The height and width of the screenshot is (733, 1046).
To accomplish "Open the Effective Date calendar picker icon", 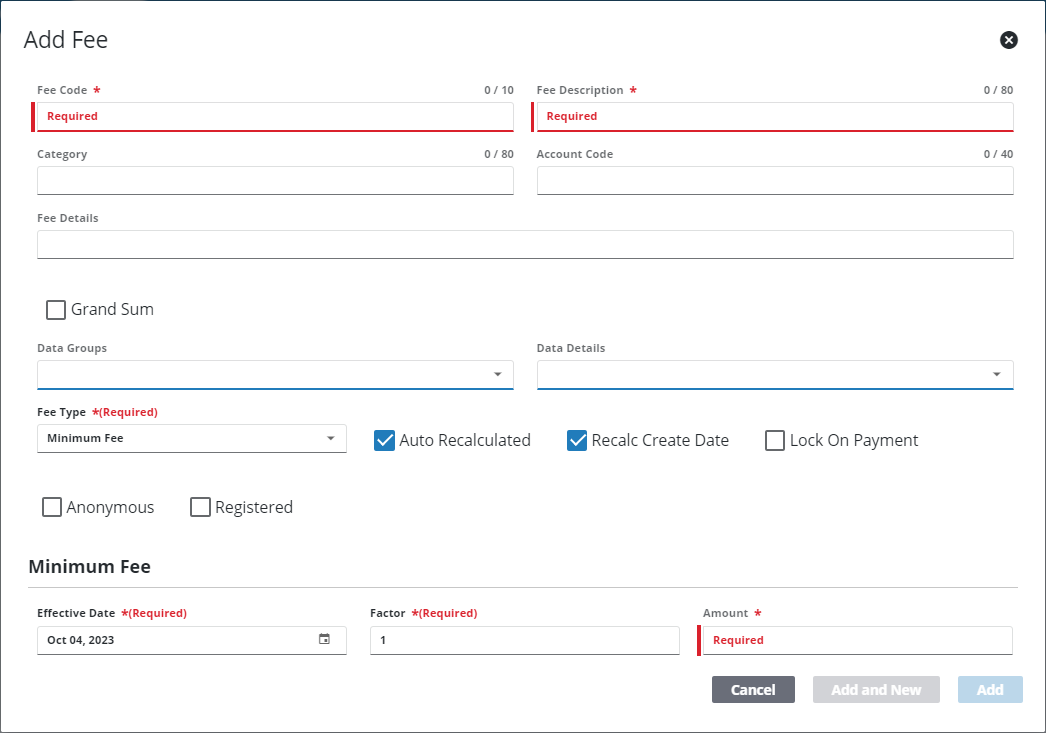I will tap(324, 639).
